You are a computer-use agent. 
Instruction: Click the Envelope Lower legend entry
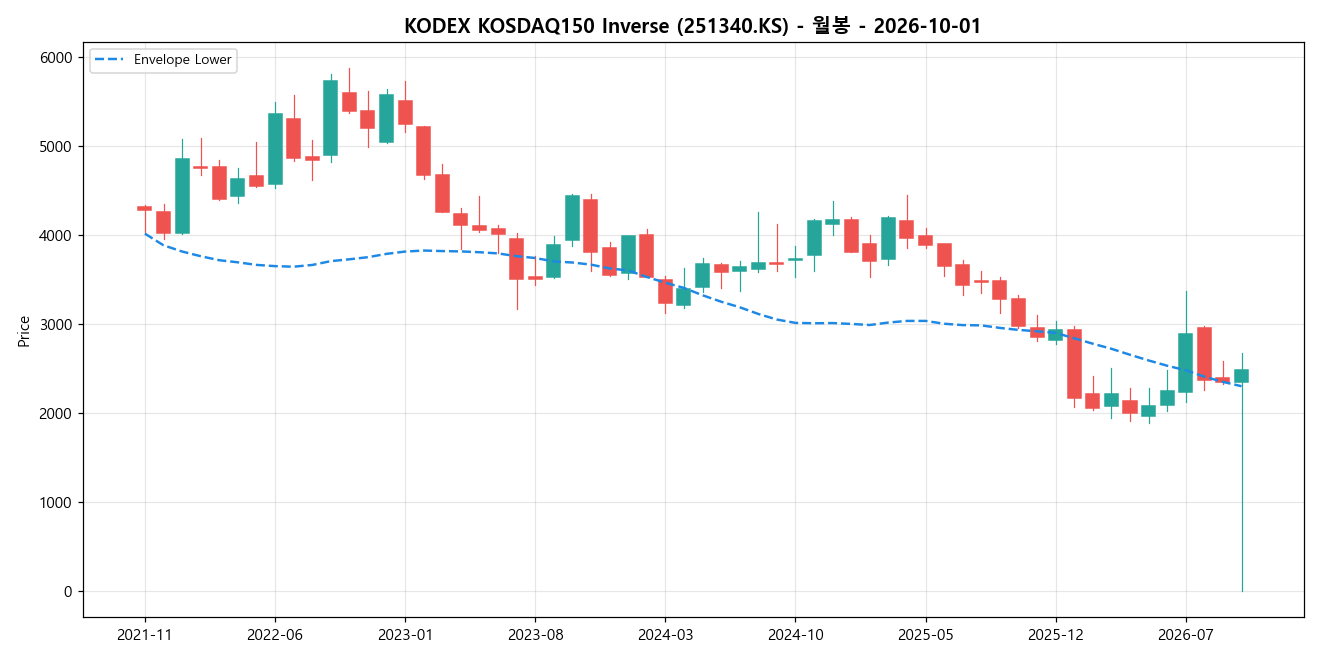pyautogui.click(x=163, y=60)
